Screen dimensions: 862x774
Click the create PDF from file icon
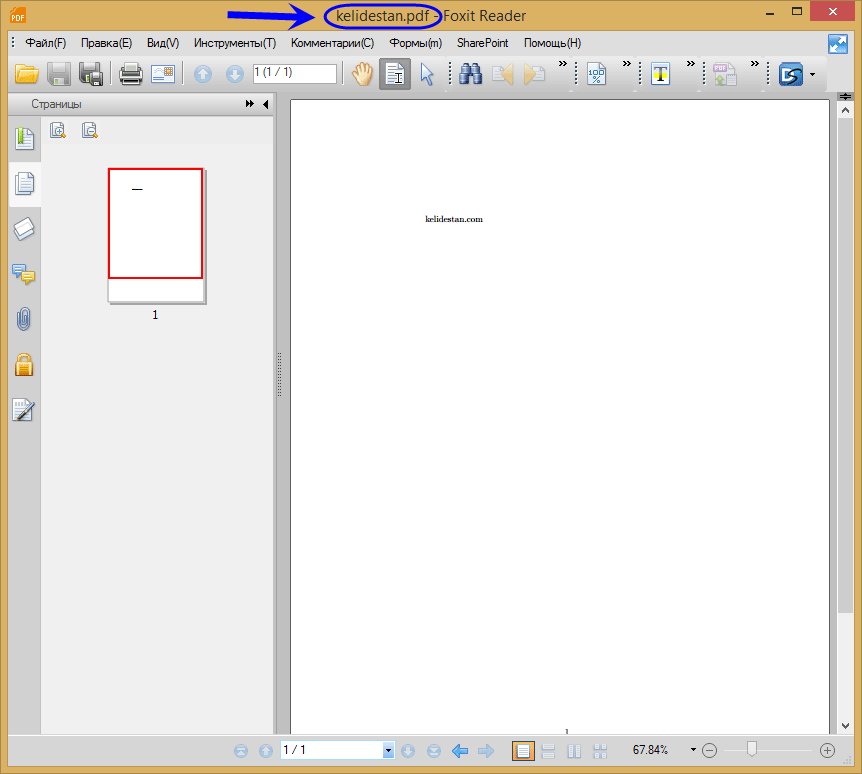[x=725, y=74]
